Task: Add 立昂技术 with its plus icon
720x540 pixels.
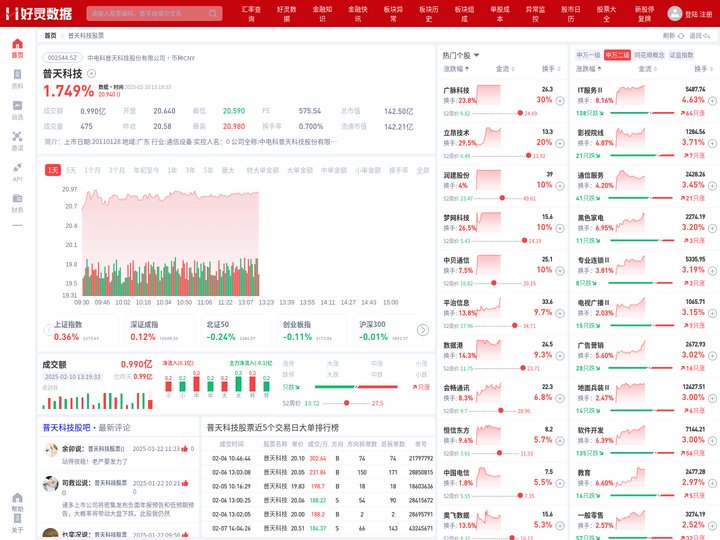Action: coord(560,143)
